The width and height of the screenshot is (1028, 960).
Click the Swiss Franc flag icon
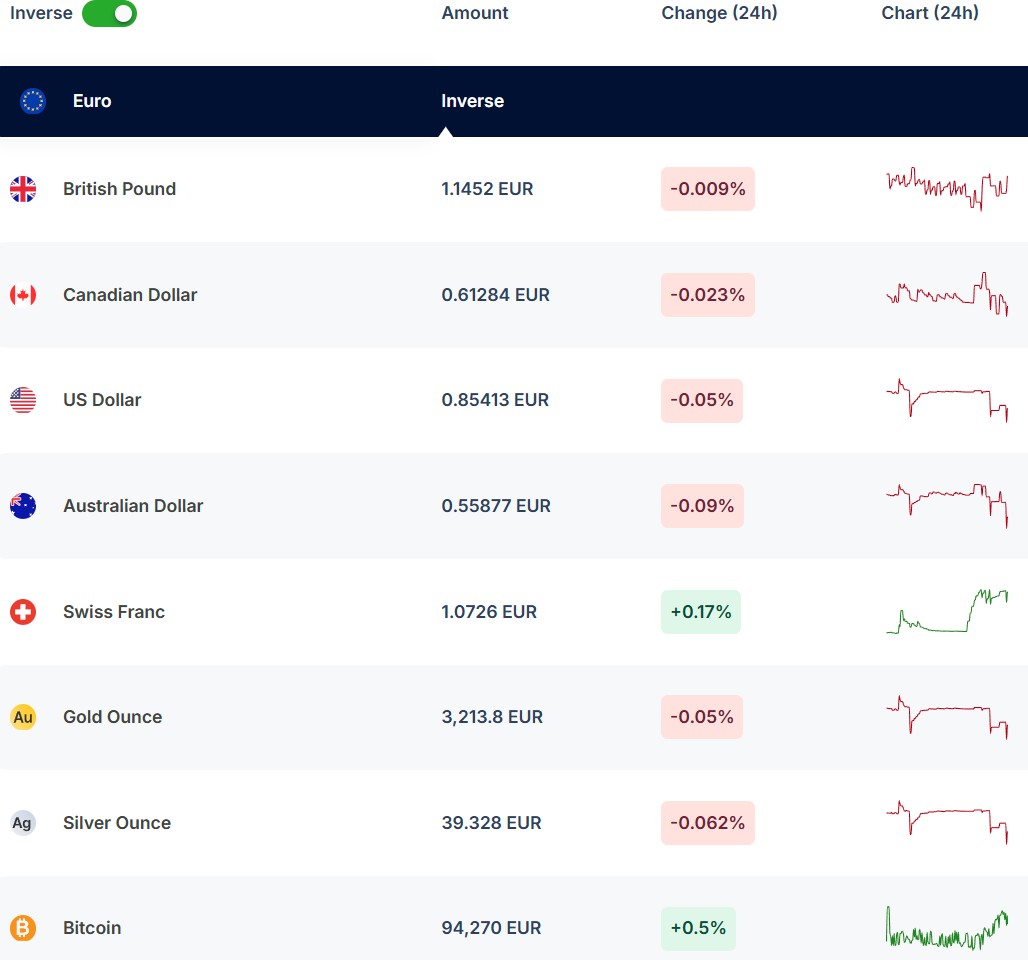click(23, 612)
